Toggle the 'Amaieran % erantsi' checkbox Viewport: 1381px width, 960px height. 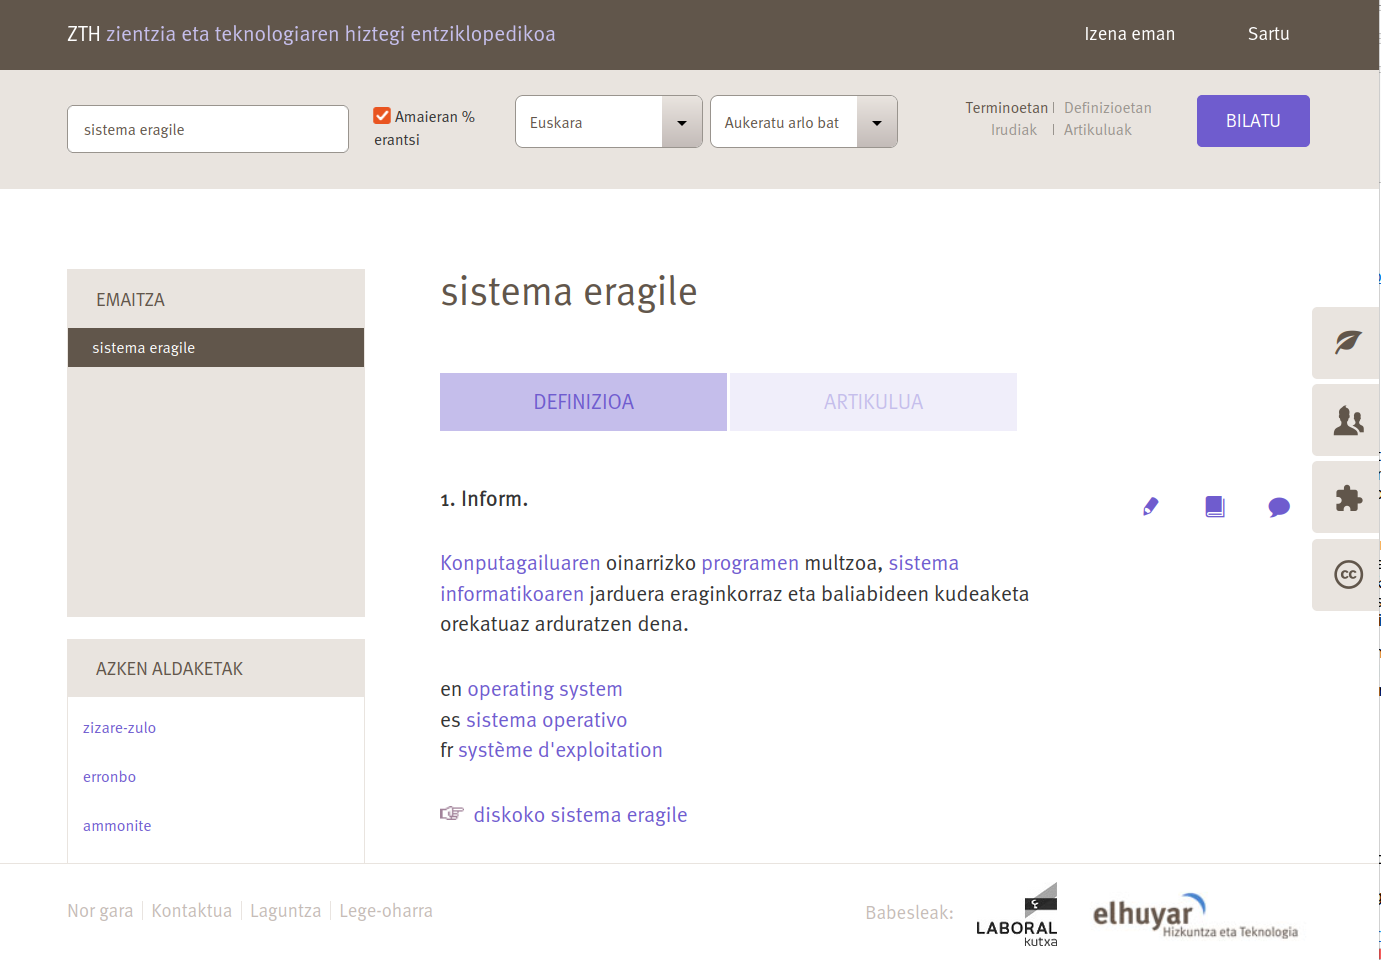(x=382, y=116)
